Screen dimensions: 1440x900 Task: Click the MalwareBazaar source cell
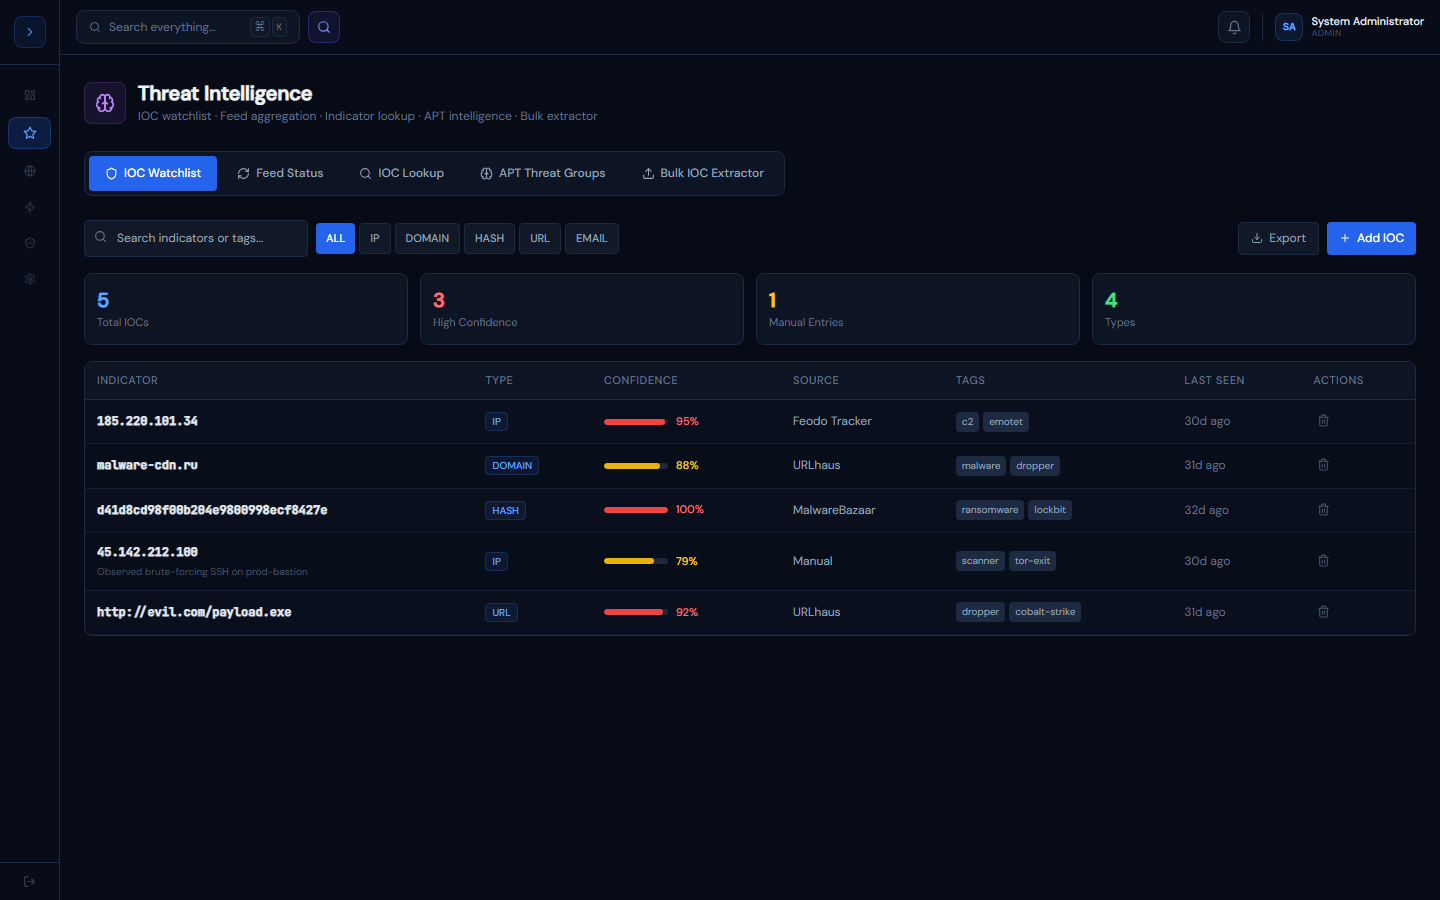(x=834, y=510)
